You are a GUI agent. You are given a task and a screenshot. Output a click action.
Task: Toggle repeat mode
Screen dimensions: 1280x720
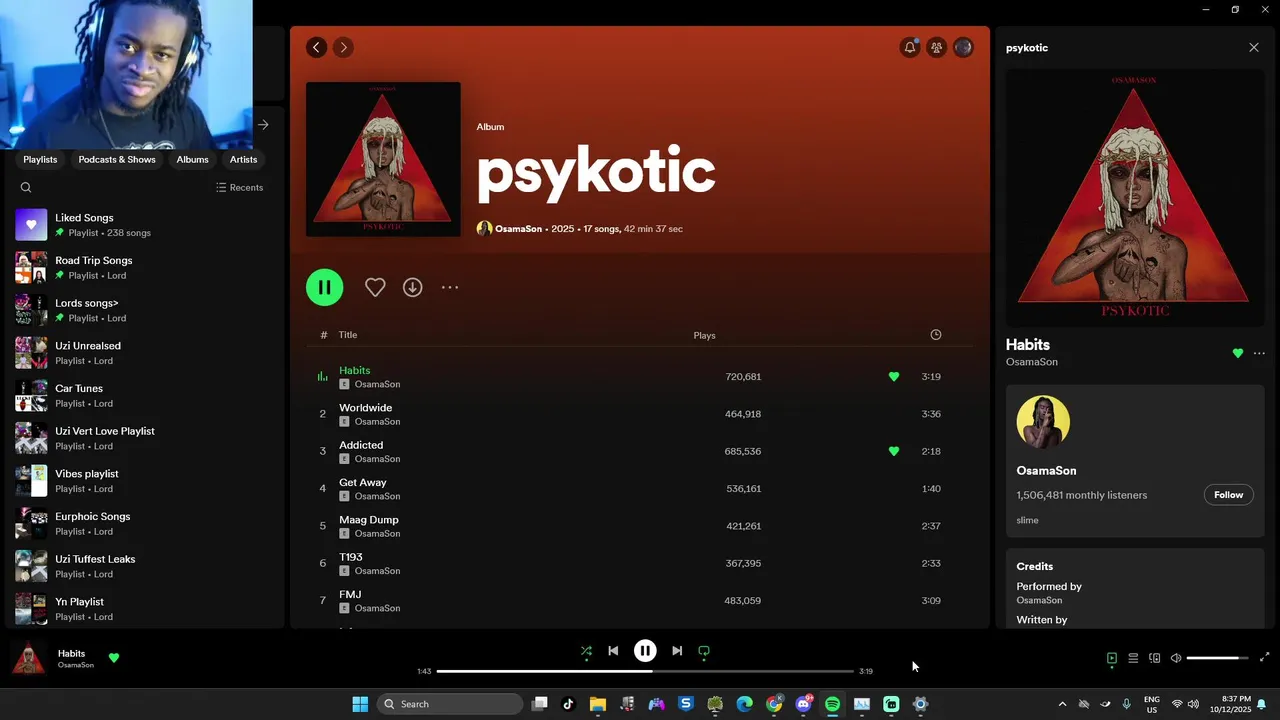point(704,651)
